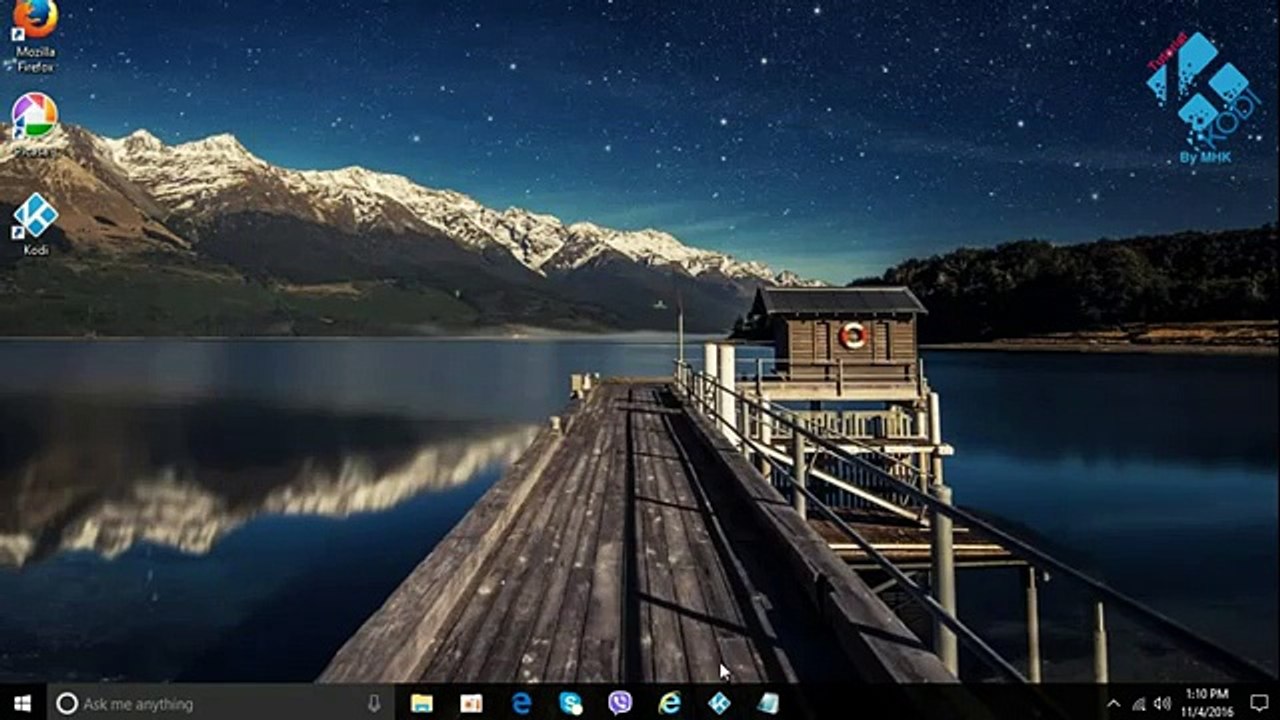Open the taskbar app right of Kodi

pos(768,703)
